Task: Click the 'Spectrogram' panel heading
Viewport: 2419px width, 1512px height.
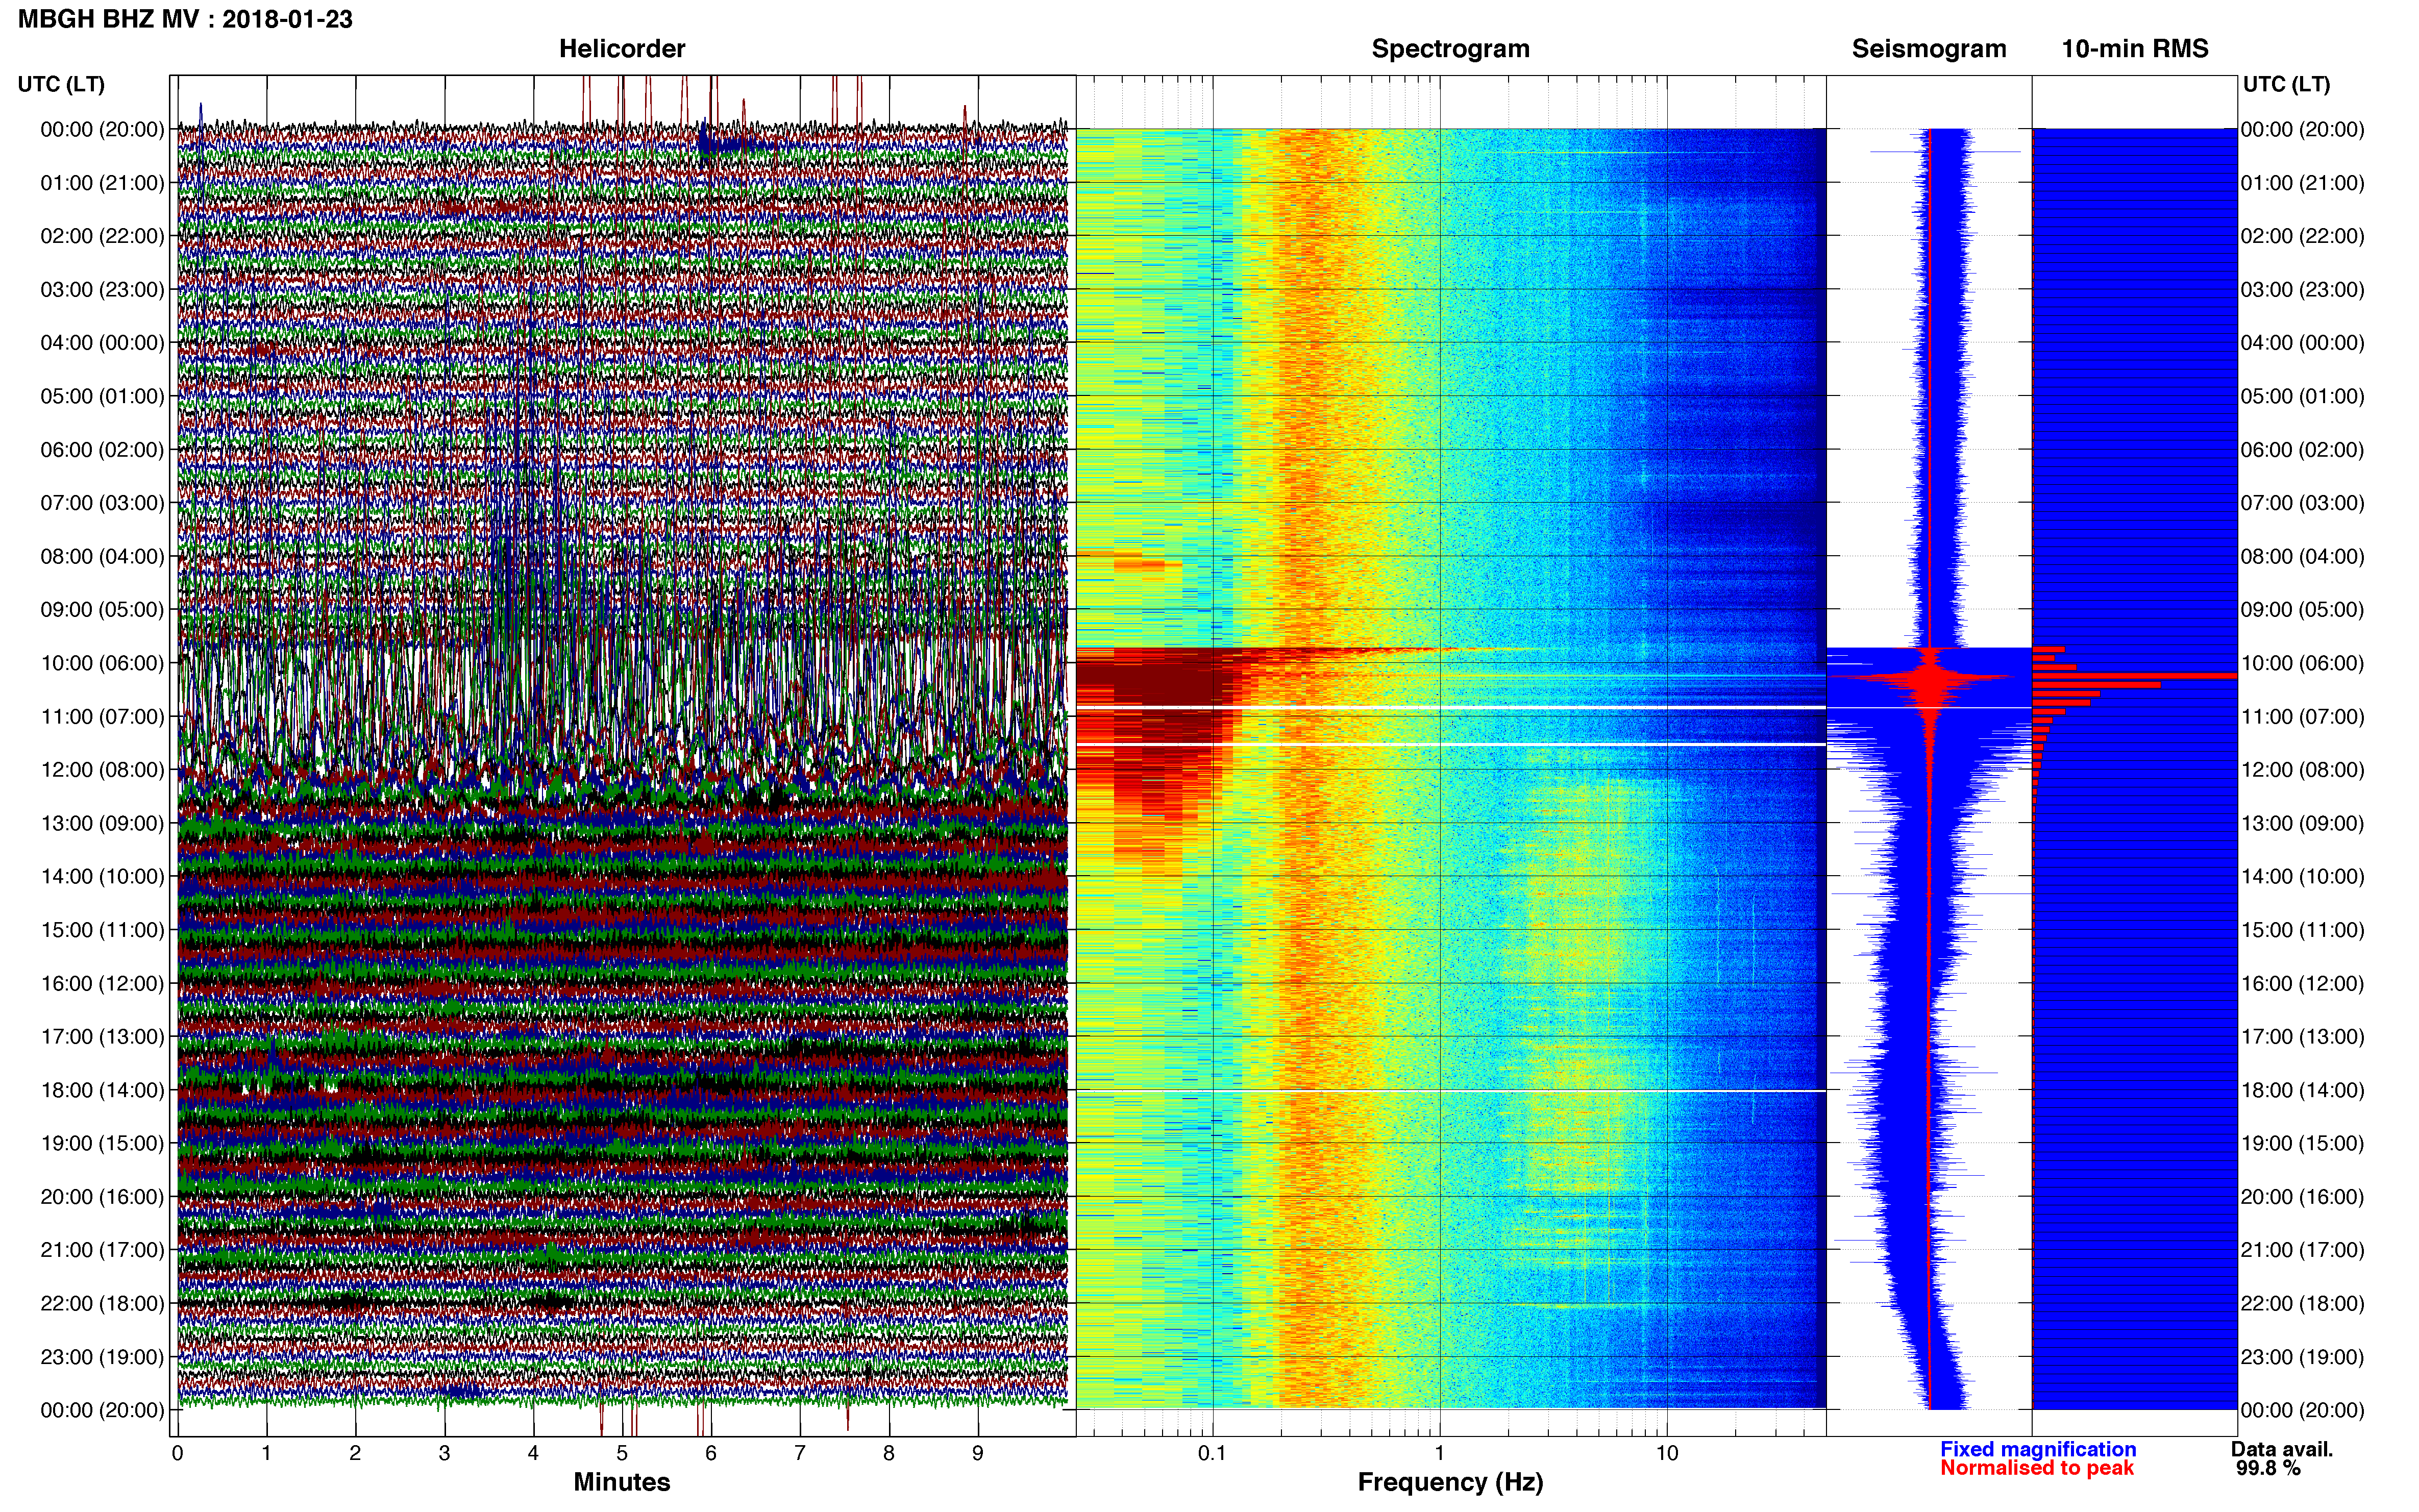Action: point(1450,48)
